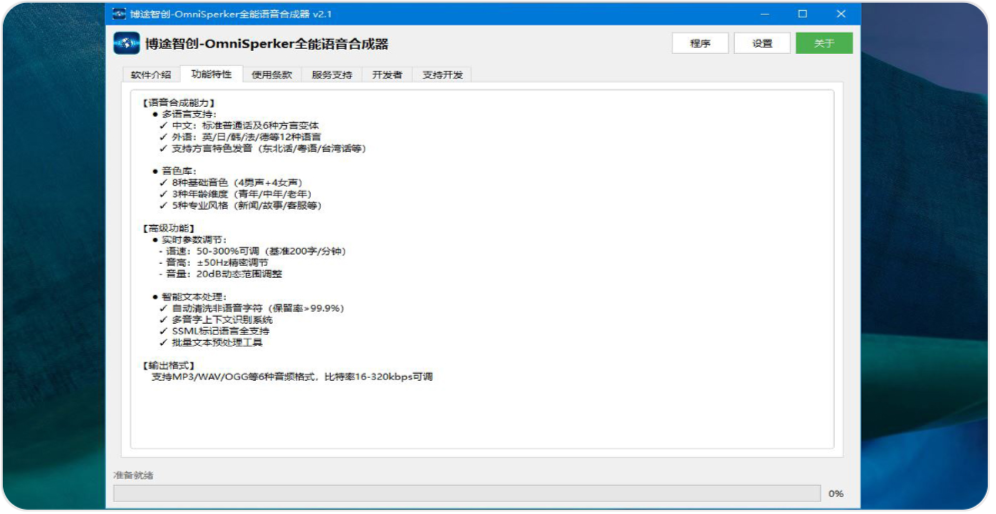This screenshot has width=996, height=514.
Task: Open the 程序 button
Action: tap(700, 43)
